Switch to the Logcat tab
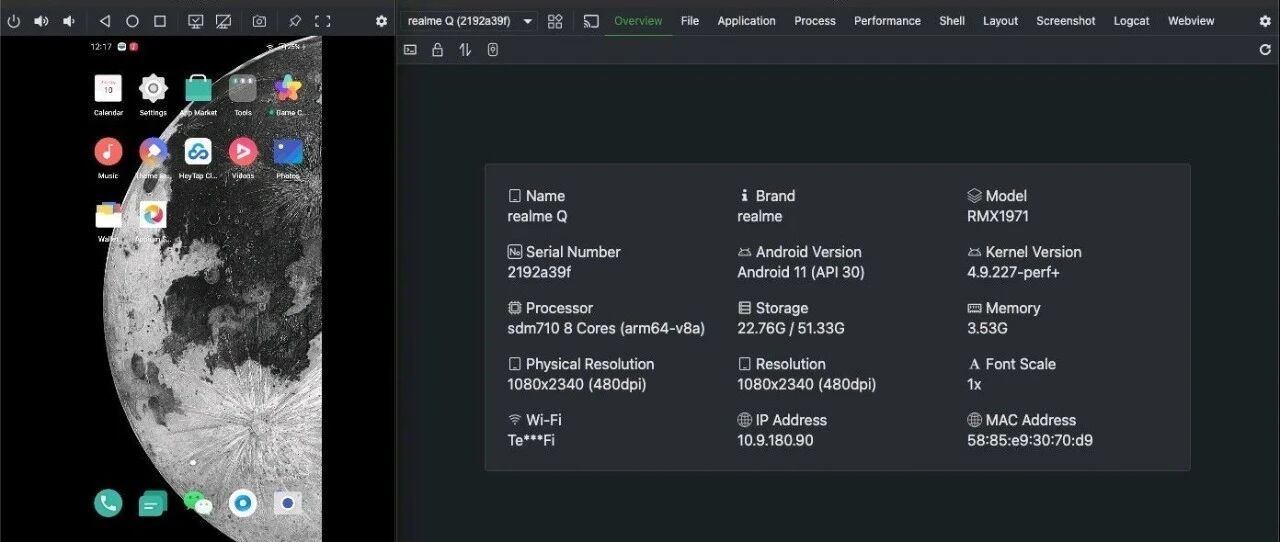The width and height of the screenshot is (1280, 542). (1131, 21)
